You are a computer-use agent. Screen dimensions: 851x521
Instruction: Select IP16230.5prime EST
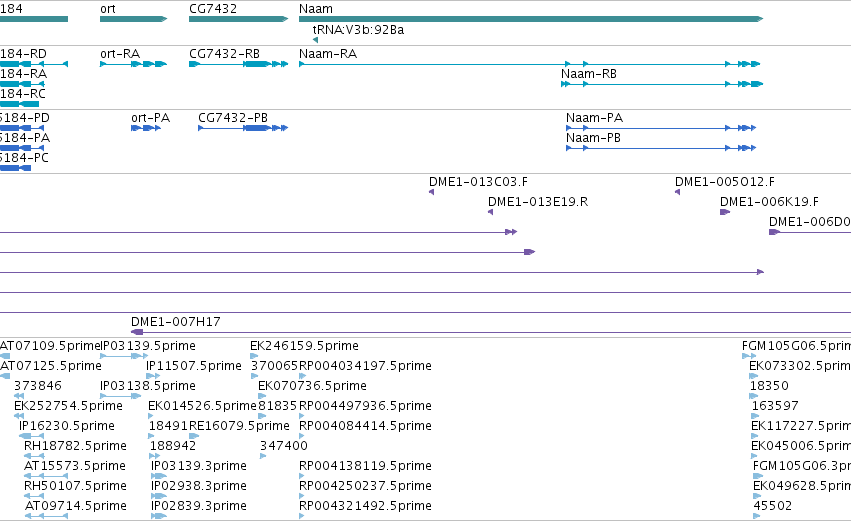pos(67,426)
